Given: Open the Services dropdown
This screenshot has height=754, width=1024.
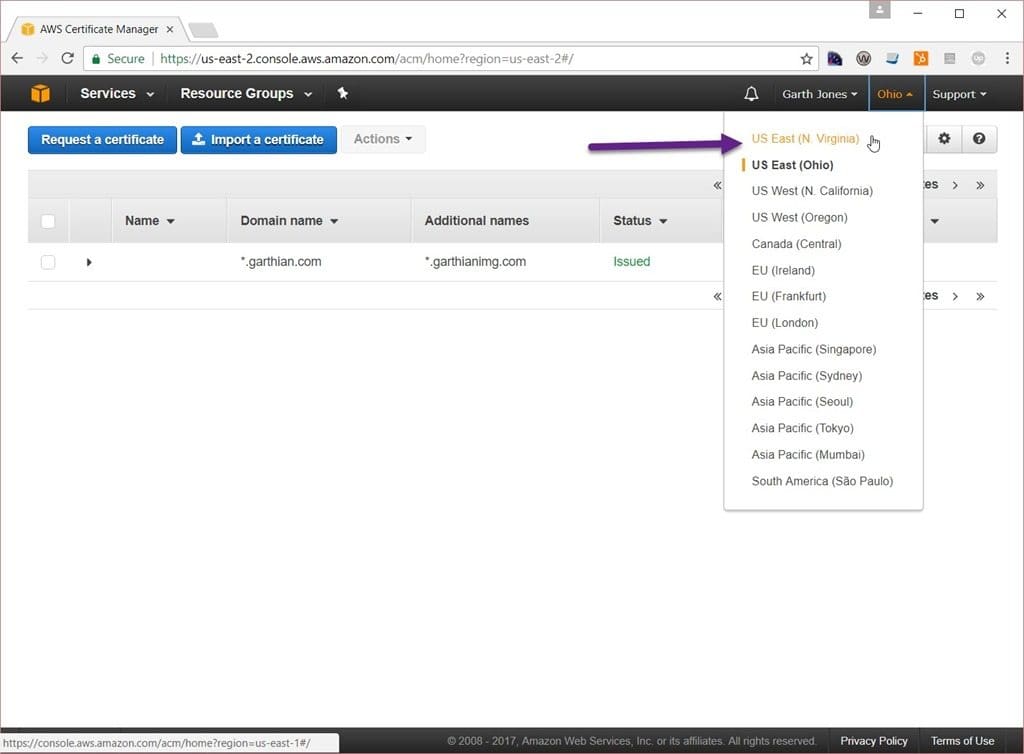Looking at the screenshot, I should pyautogui.click(x=117, y=93).
